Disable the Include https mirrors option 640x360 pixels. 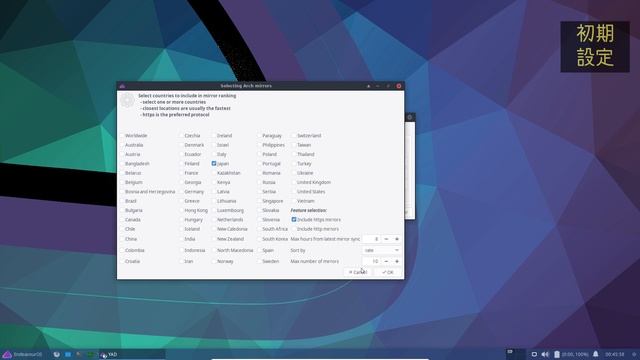click(293, 220)
